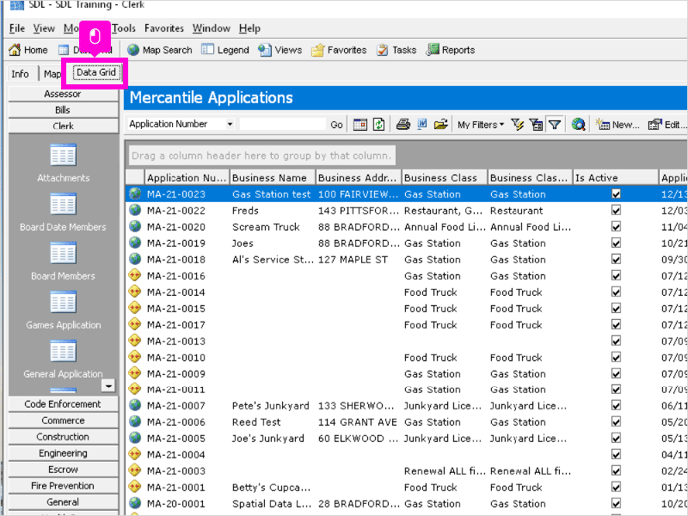This screenshot has width=688, height=516.
Task: Click the filter builder icon
Action: click(536, 125)
